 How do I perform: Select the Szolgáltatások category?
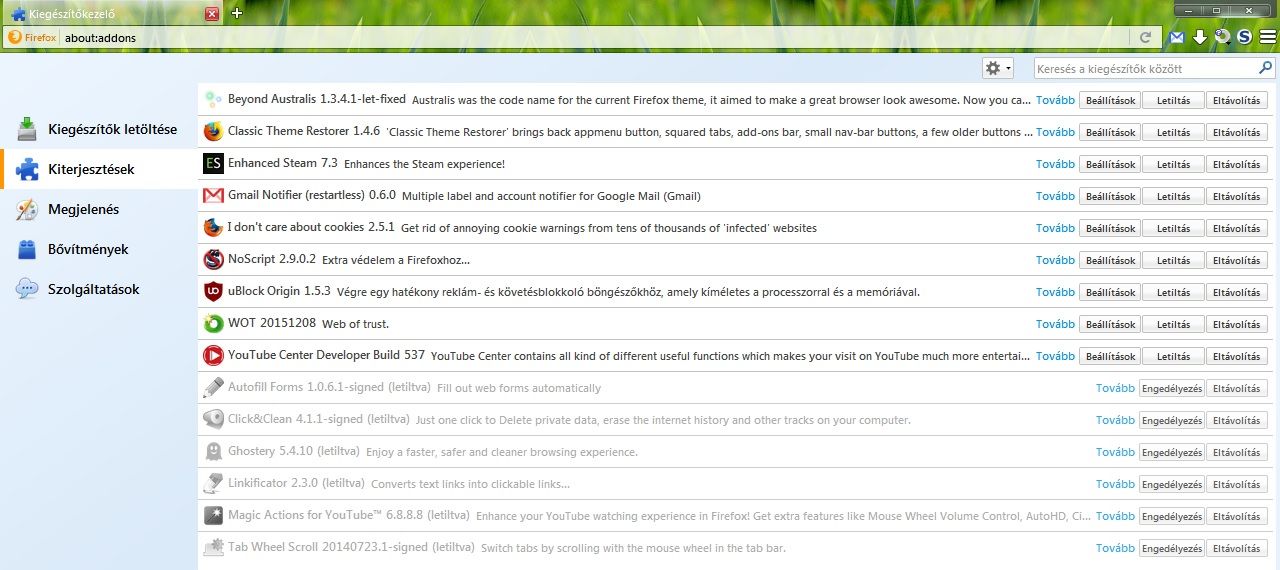99,289
